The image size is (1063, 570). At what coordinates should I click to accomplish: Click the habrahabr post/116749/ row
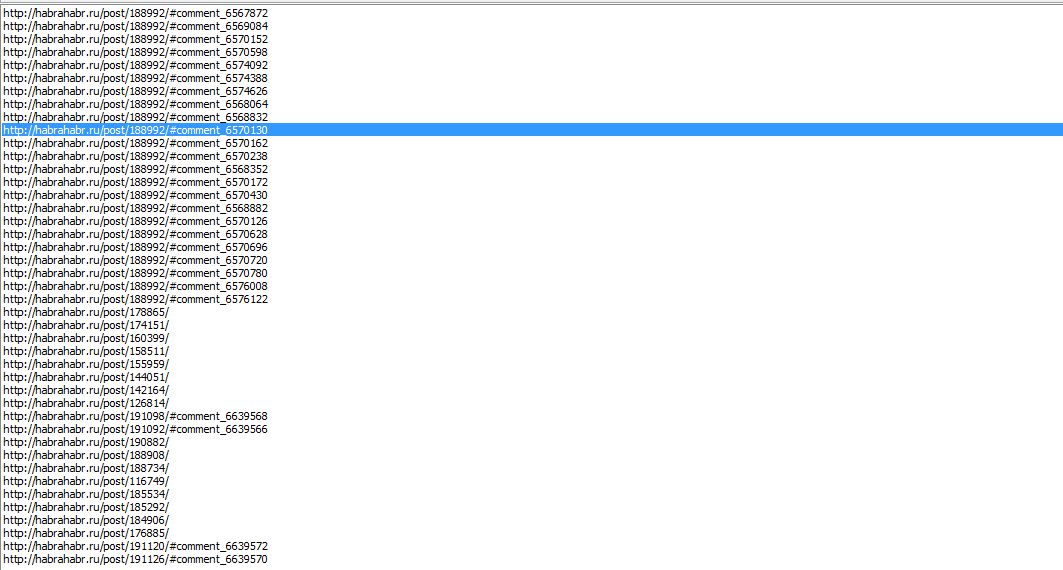pyautogui.click(x=86, y=481)
